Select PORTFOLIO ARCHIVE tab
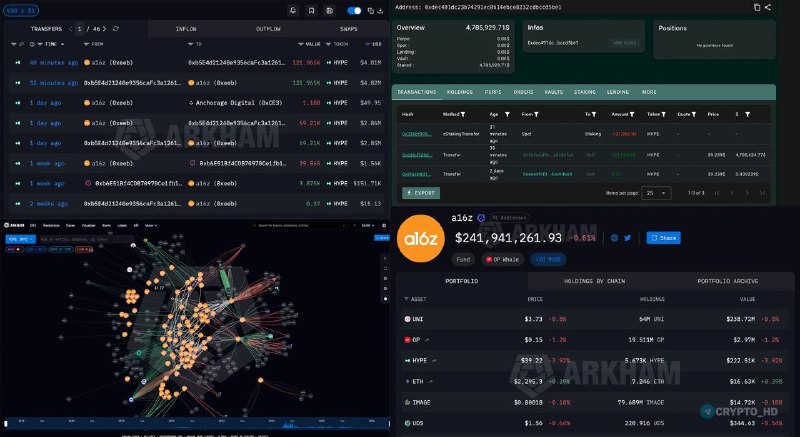Viewport: 800px width, 437px height. tap(728, 281)
